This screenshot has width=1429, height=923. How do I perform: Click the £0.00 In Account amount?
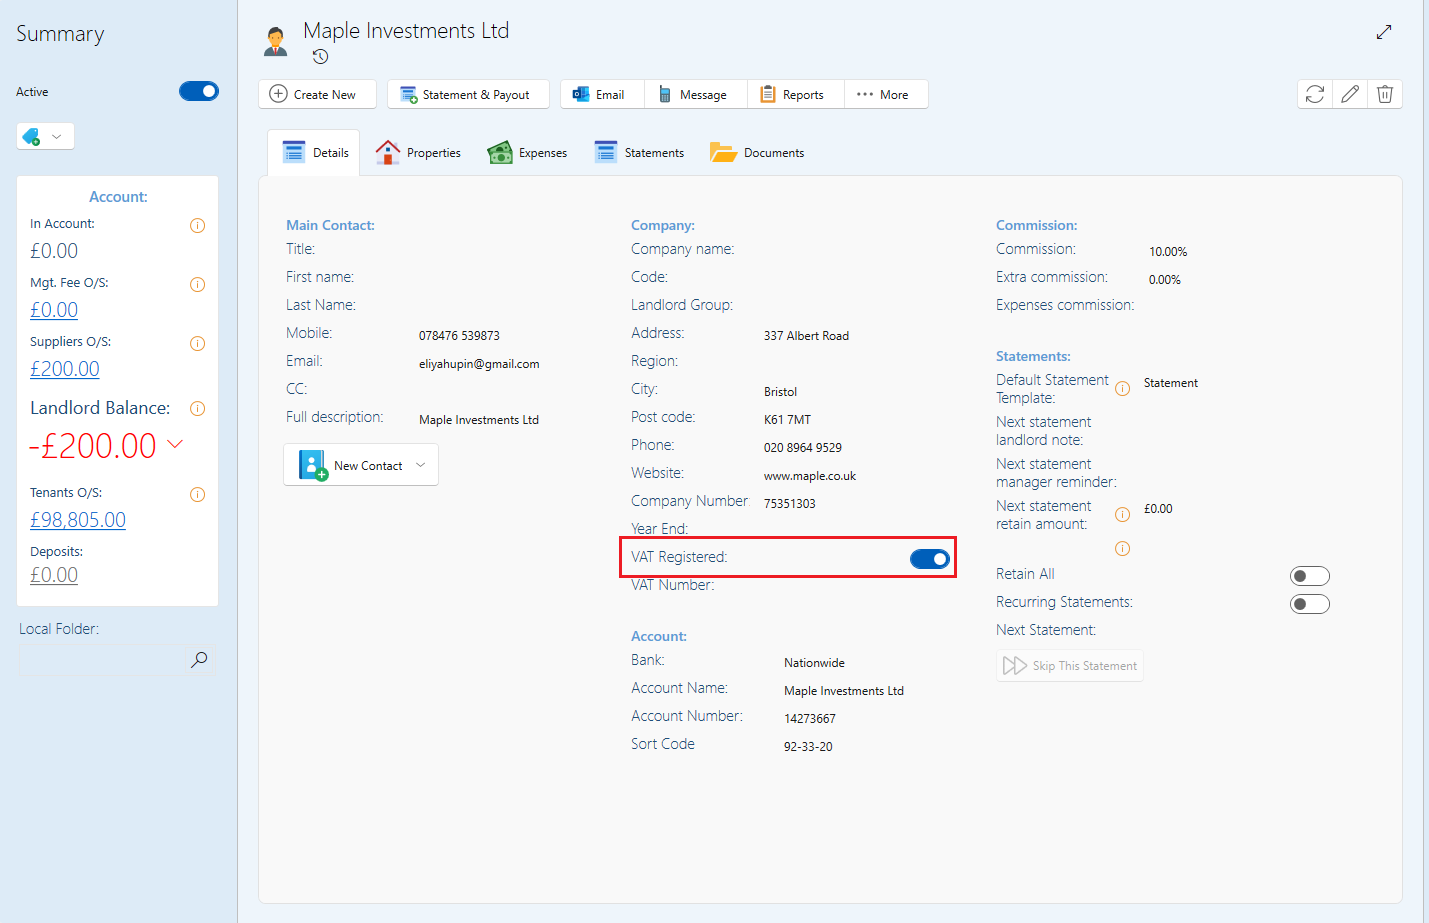pyautogui.click(x=54, y=251)
